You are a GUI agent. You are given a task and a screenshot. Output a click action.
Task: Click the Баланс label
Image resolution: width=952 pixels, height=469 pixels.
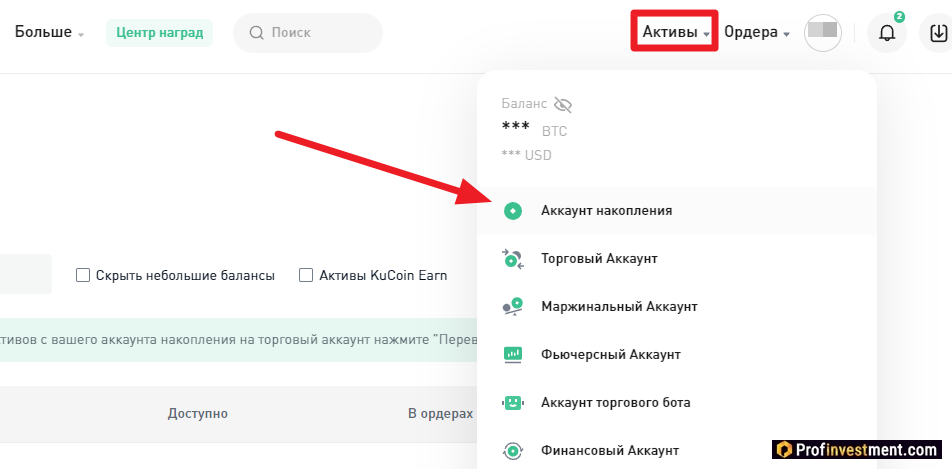[525, 104]
